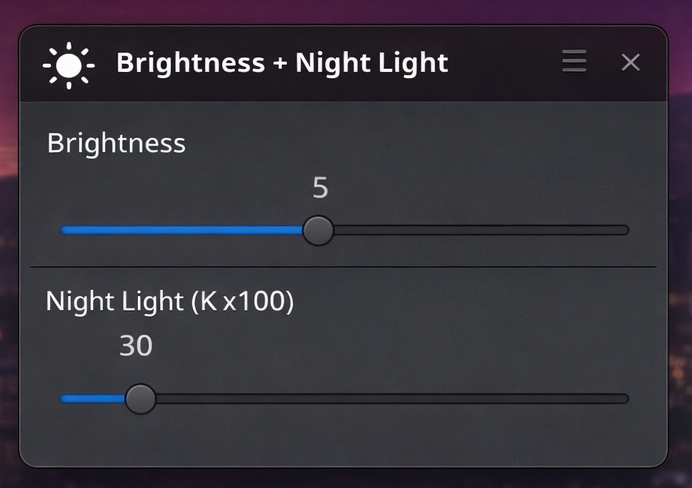Set Night Light to maximum at track's right end

(626, 398)
